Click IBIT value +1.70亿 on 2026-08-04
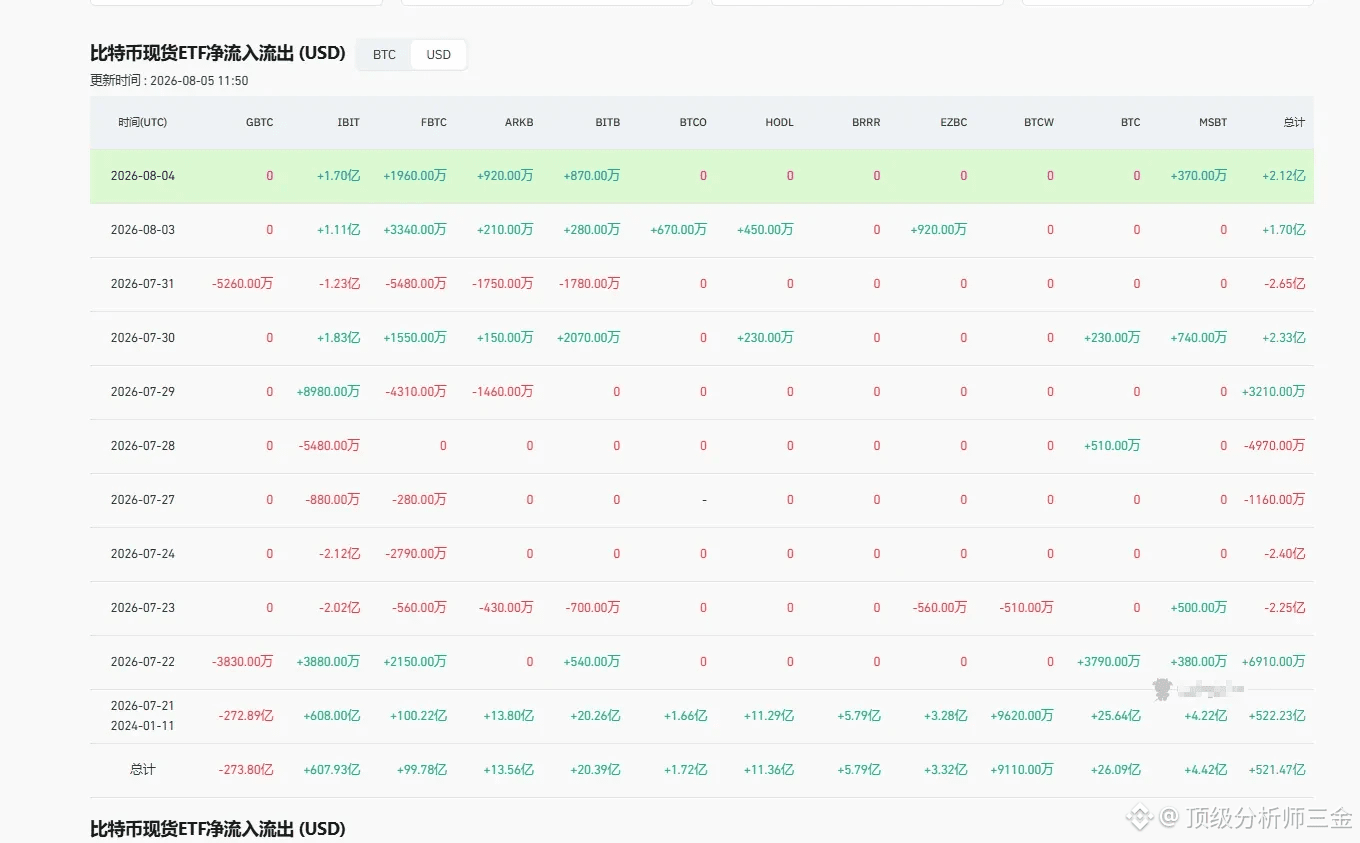Screen dimensions: 1360x843 coord(338,176)
